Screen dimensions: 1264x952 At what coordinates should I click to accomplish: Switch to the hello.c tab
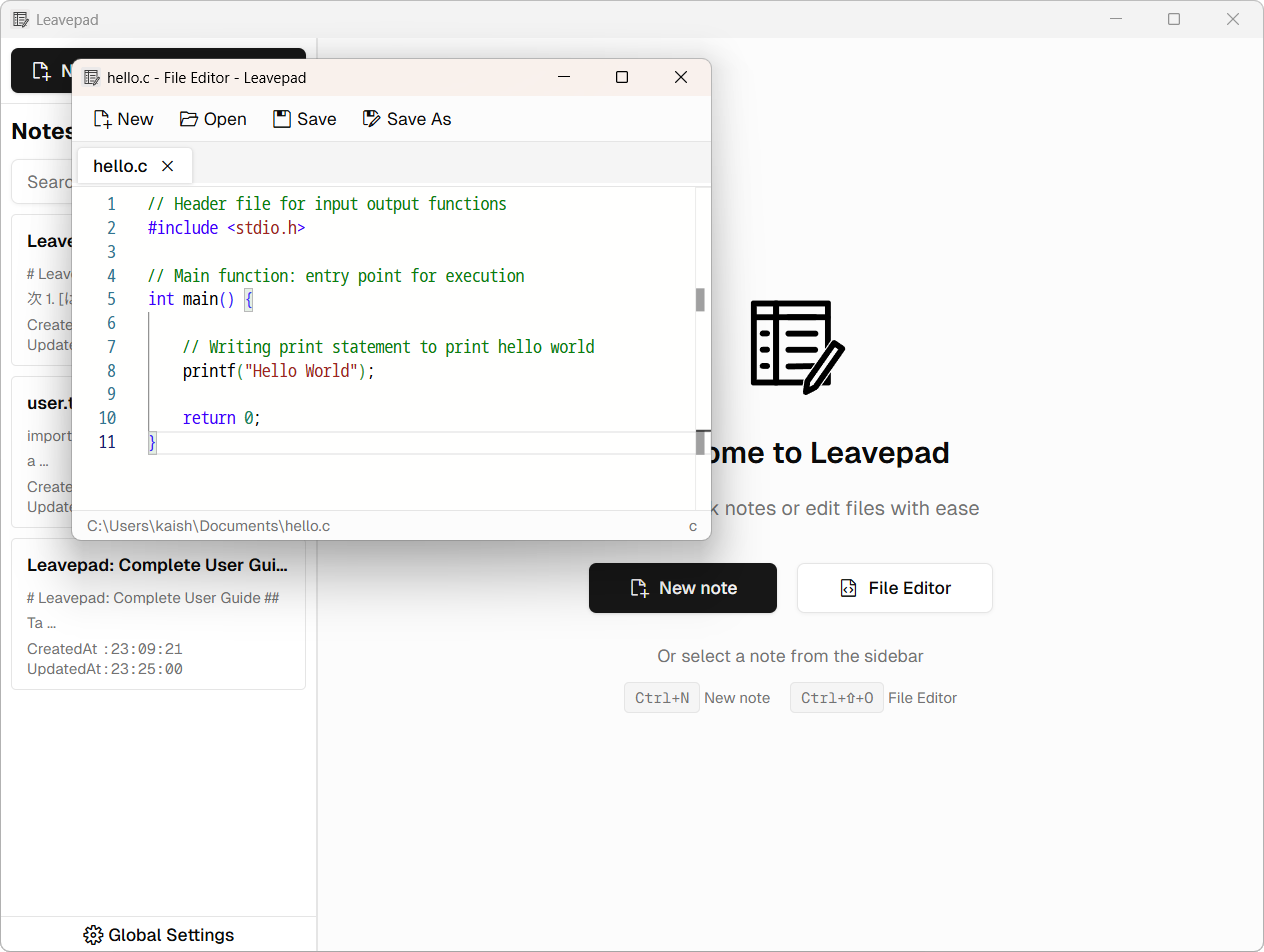(x=120, y=166)
